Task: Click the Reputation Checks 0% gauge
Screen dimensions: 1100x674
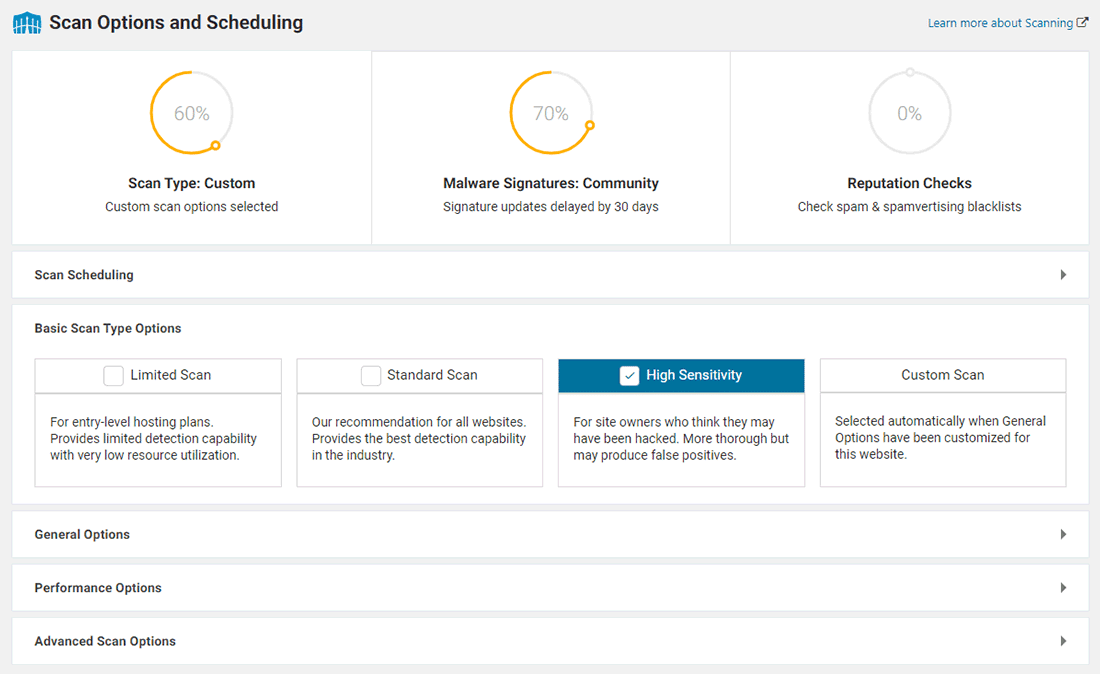Action: coord(909,113)
